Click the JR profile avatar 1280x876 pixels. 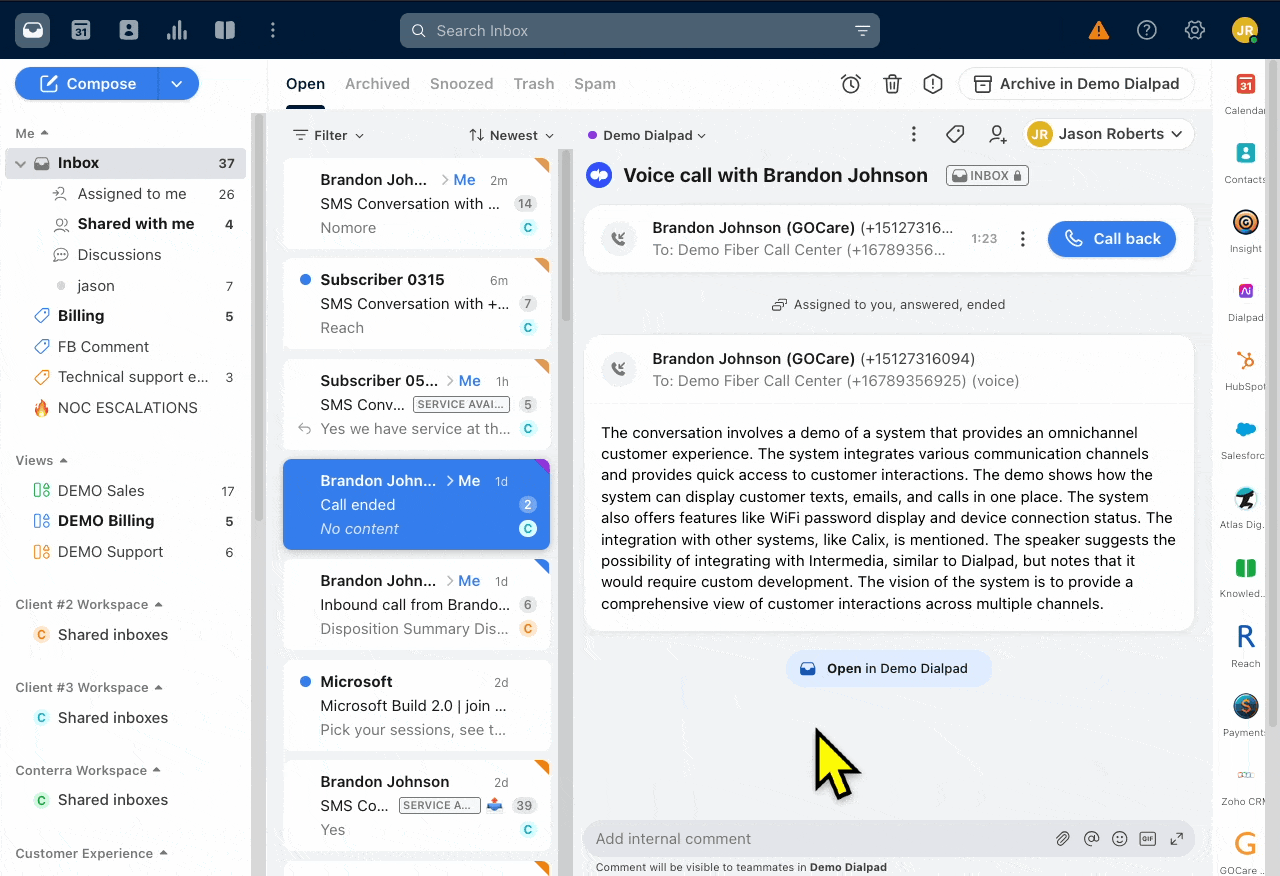[1245, 30]
